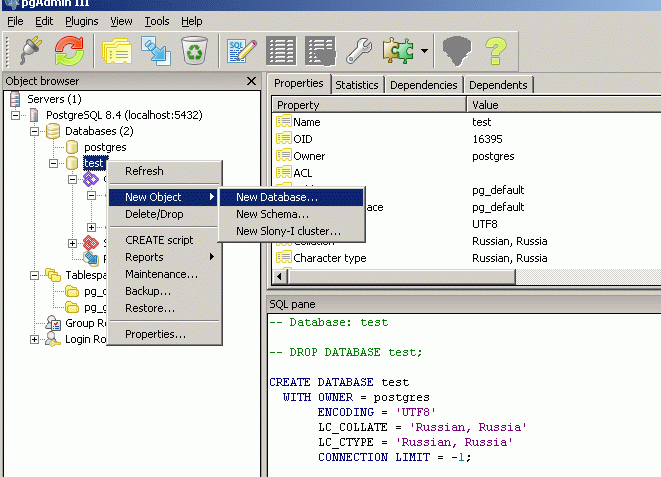Collapse the Tablespaces node
Screen dimensions: 661x477
tap(35, 276)
